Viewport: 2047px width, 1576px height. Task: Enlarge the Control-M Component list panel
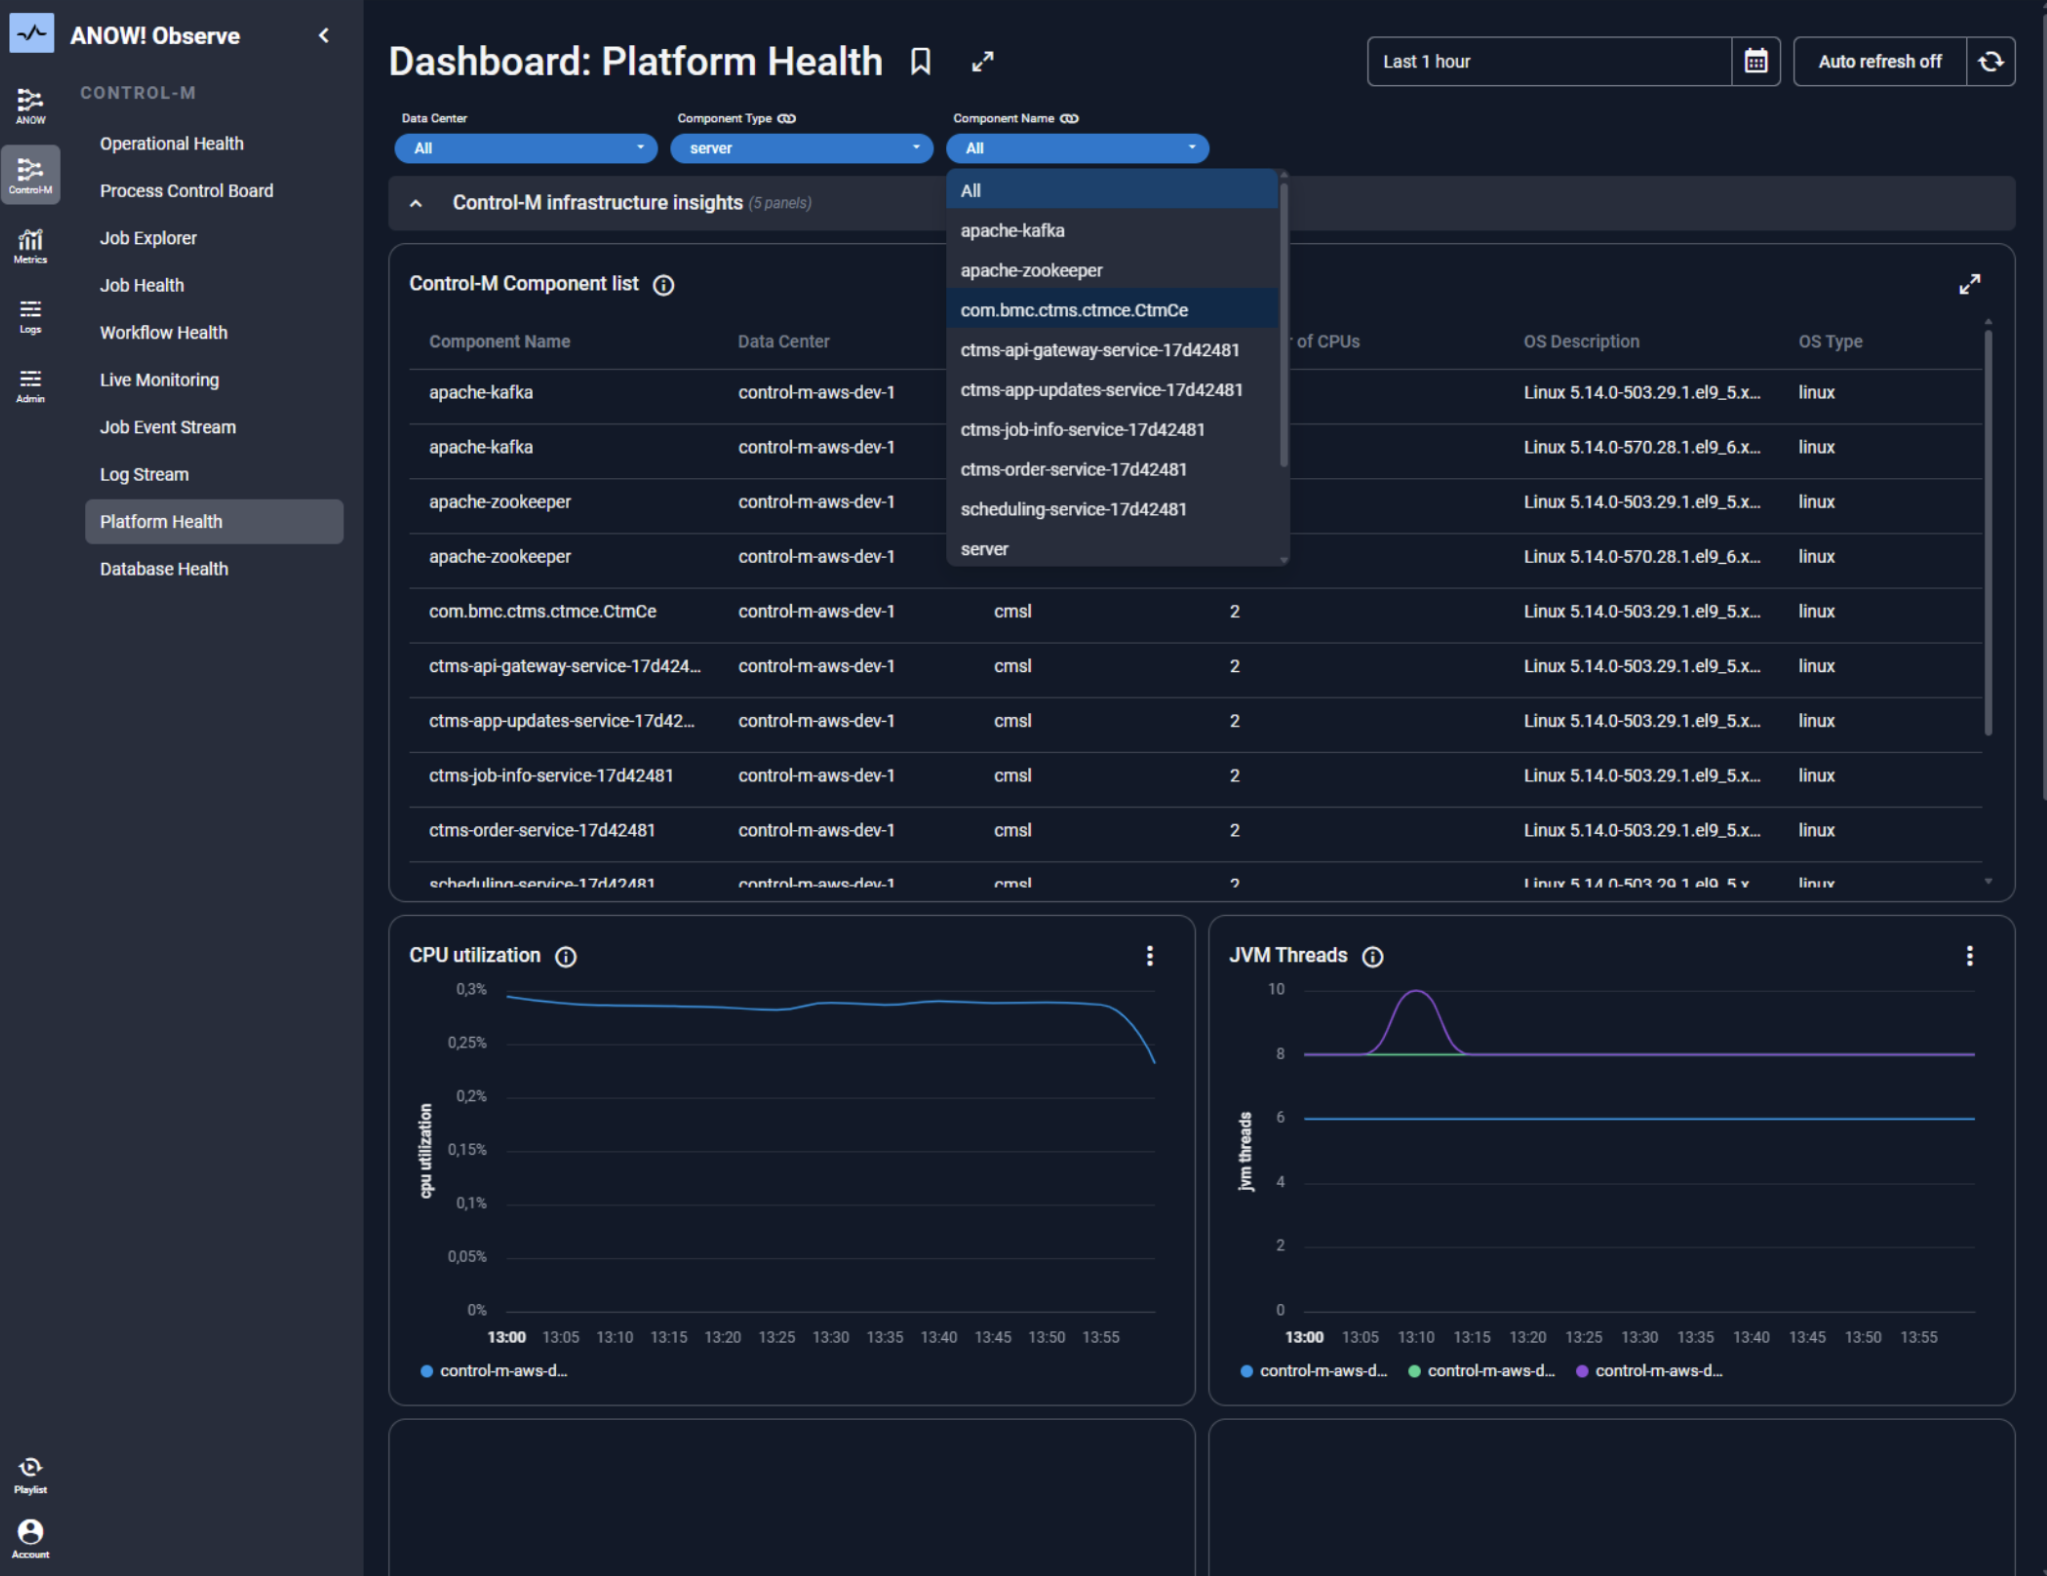coord(1969,285)
